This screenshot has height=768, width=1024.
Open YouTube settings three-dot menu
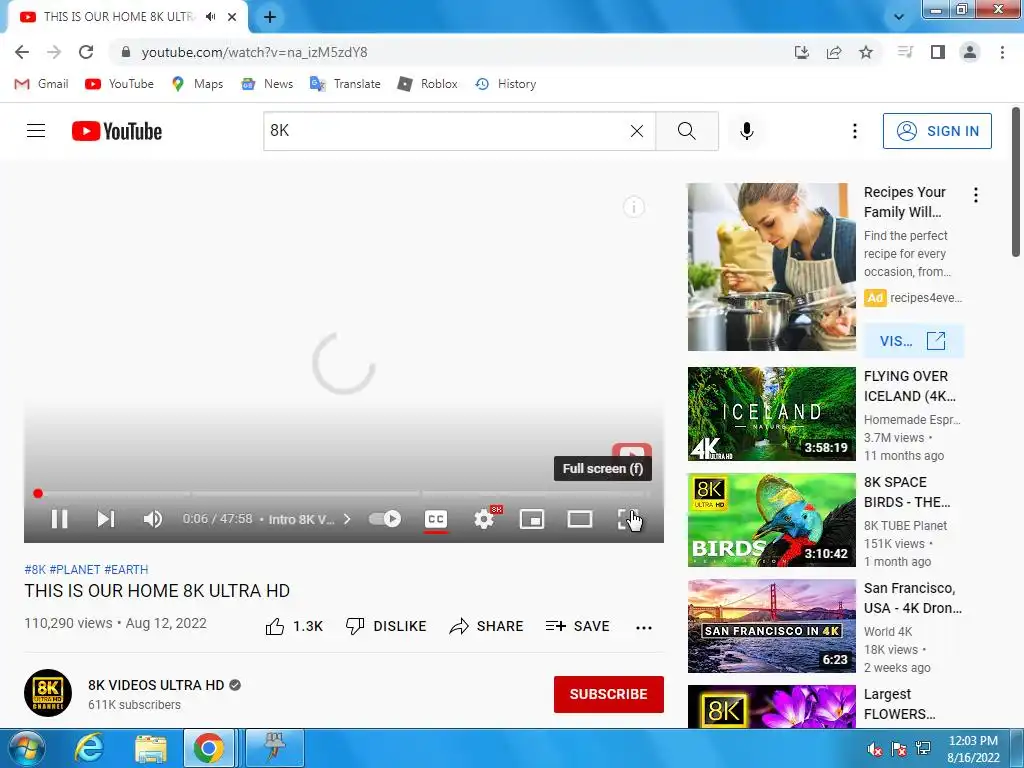pyautogui.click(x=854, y=131)
